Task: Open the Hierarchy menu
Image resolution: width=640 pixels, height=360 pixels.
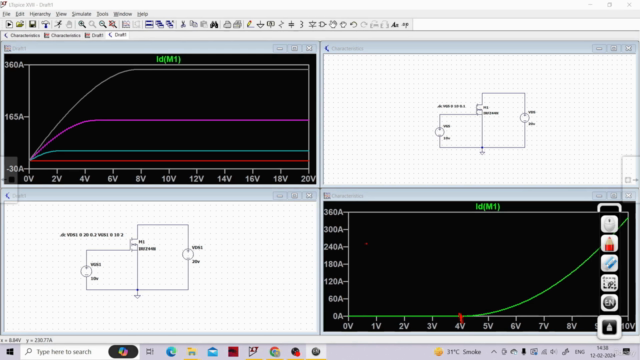Action: 40,14
